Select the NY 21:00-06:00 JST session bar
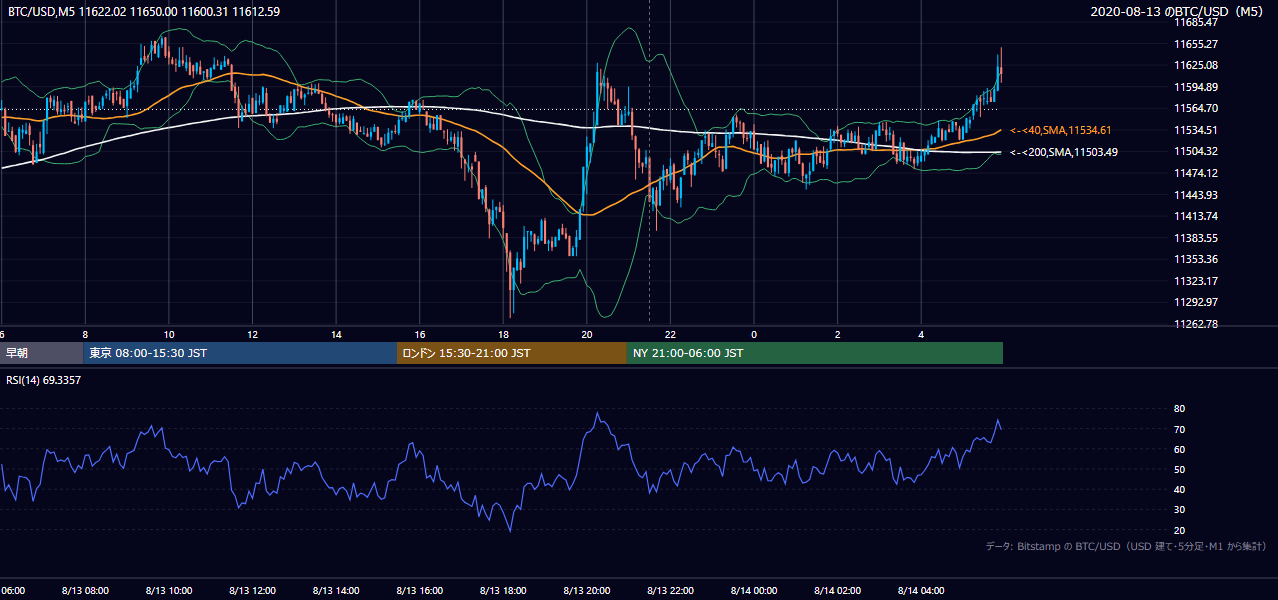Screen dimensions: 1278x600 tap(815, 353)
